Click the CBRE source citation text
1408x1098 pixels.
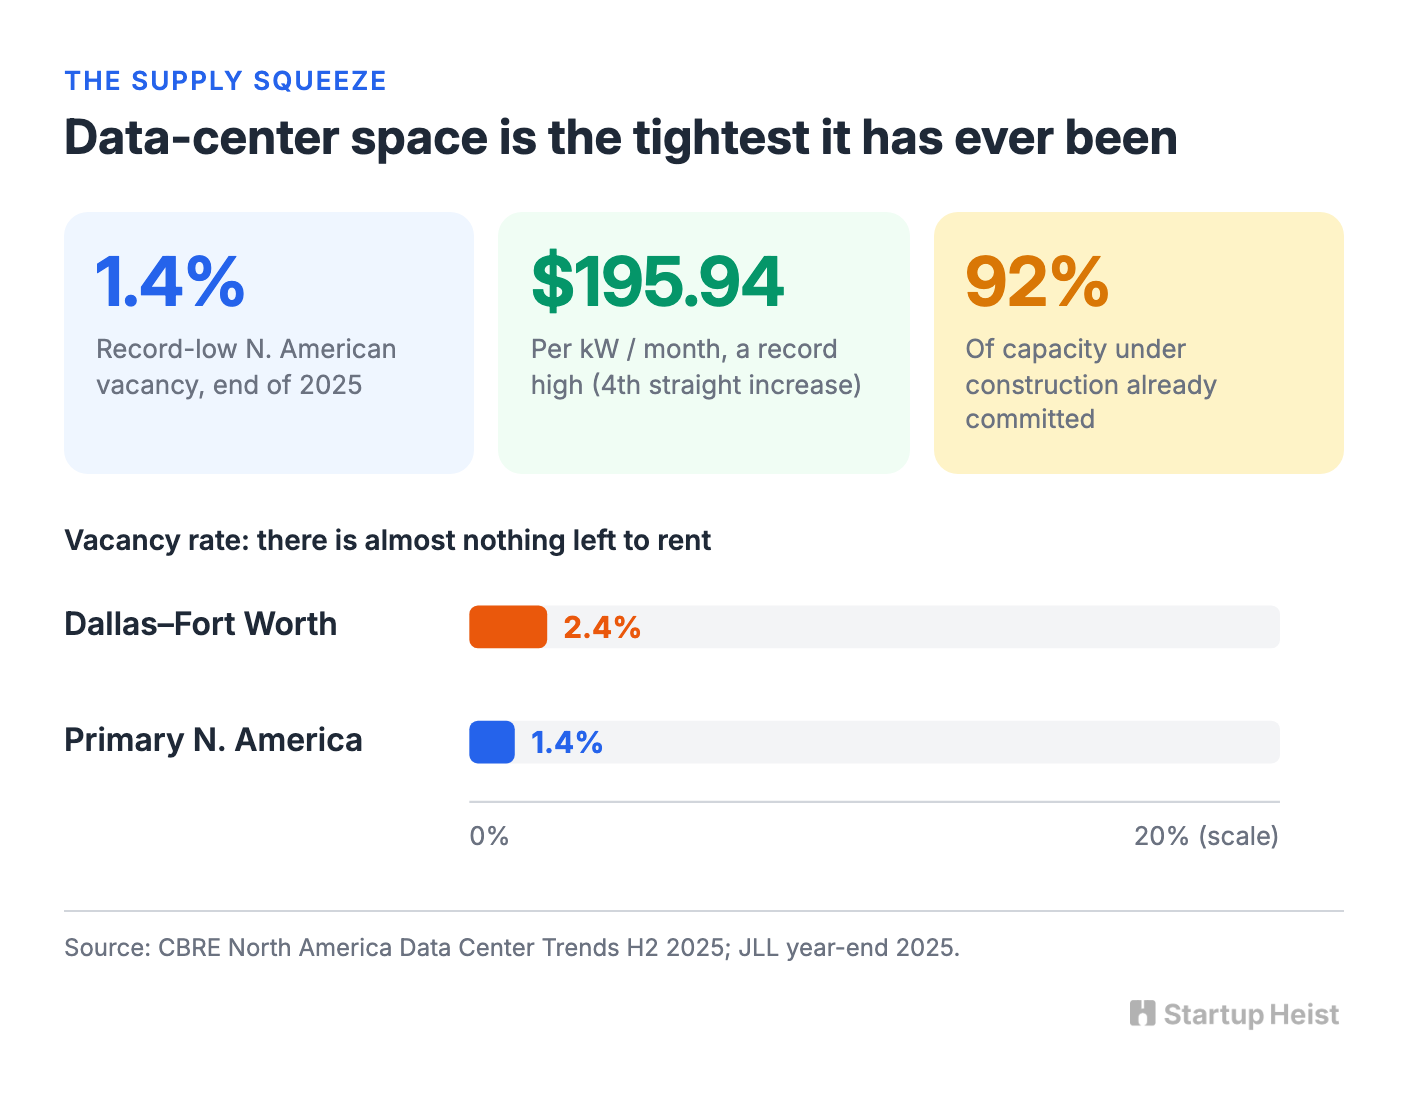click(512, 947)
